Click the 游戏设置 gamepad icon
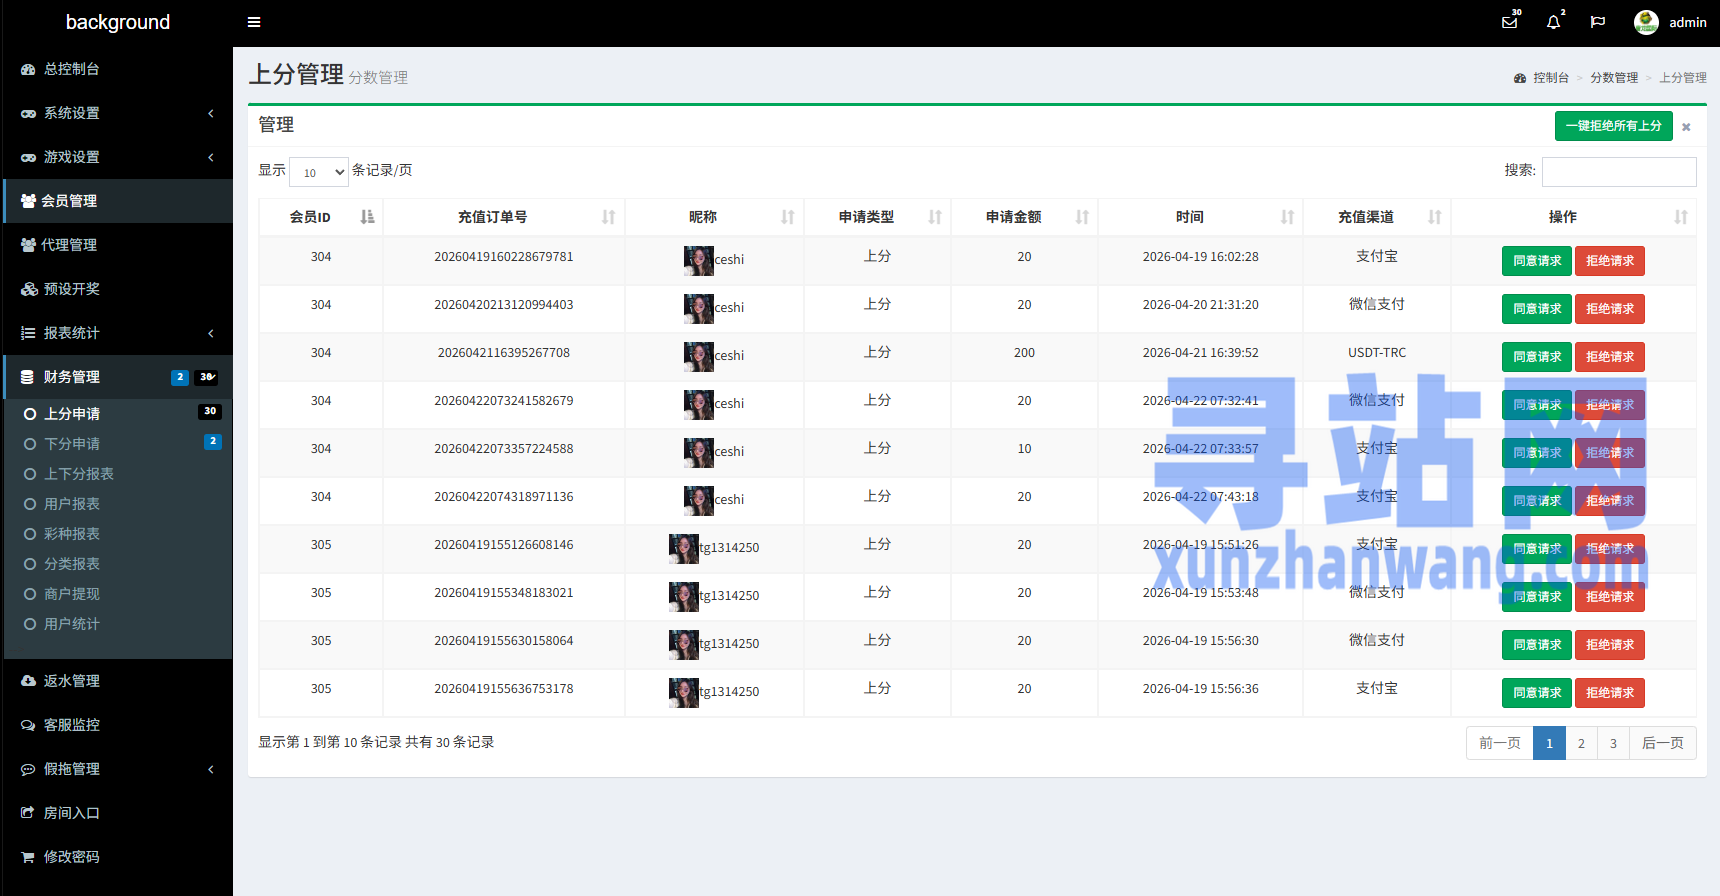This screenshot has height=896, width=1720. pyautogui.click(x=28, y=157)
